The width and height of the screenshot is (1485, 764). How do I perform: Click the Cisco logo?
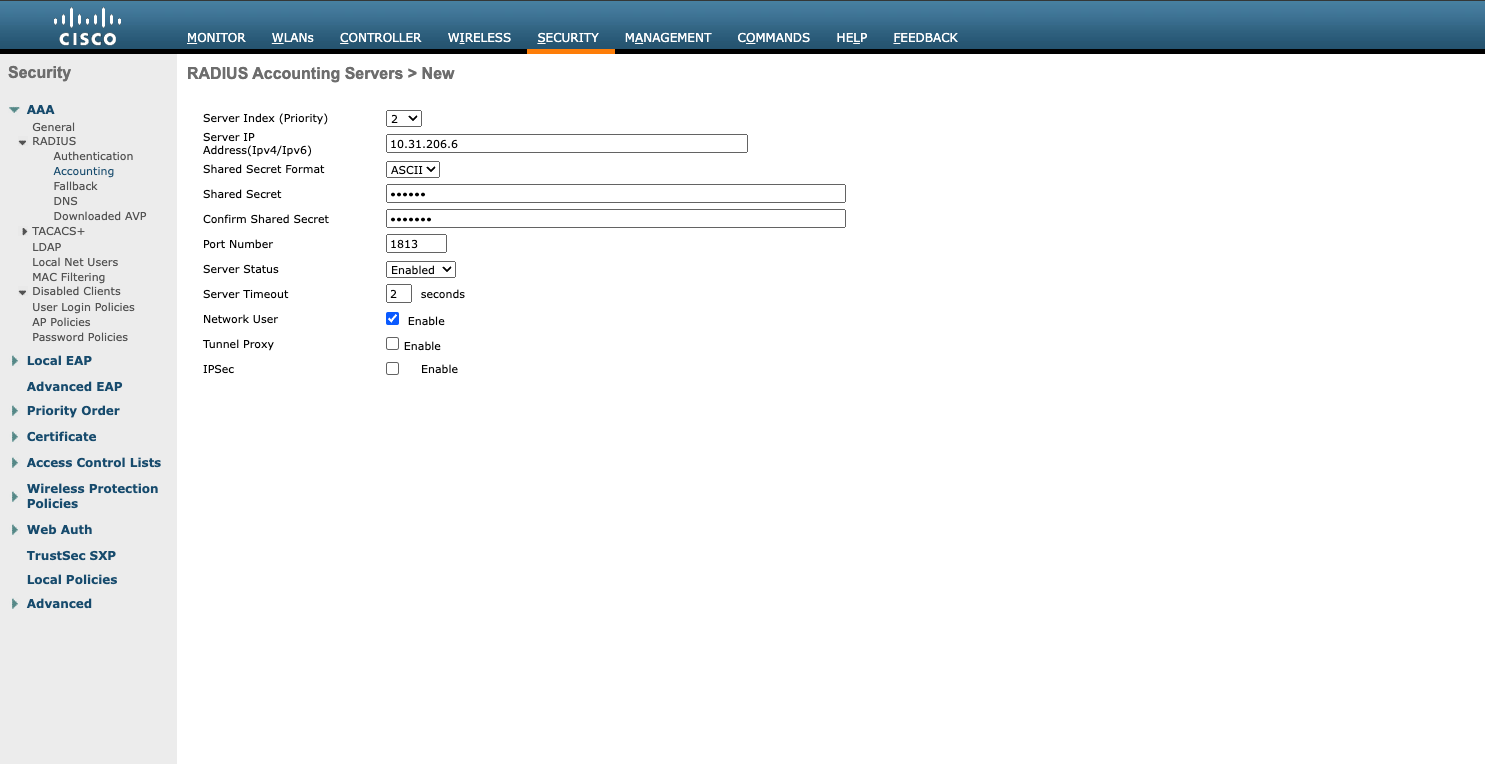click(87, 27)
